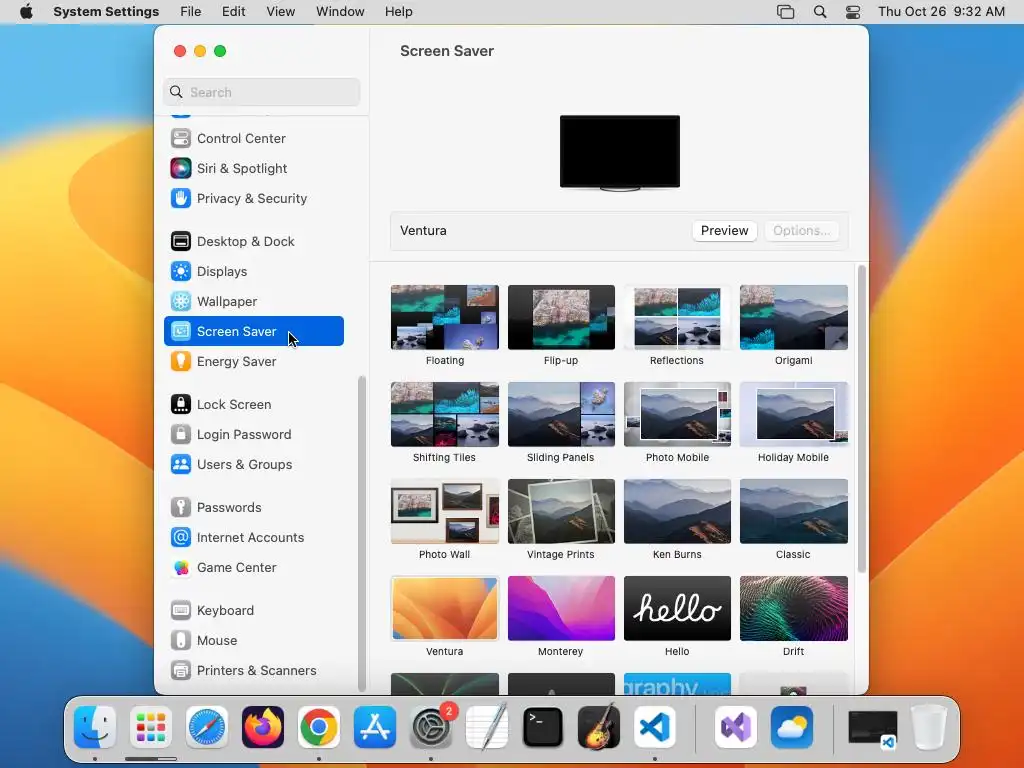Image resolution: width=1024 pixels, height=768 pixels.
Task: Select Printers & Scanners sidebar icon
Action: click(181, 671)
